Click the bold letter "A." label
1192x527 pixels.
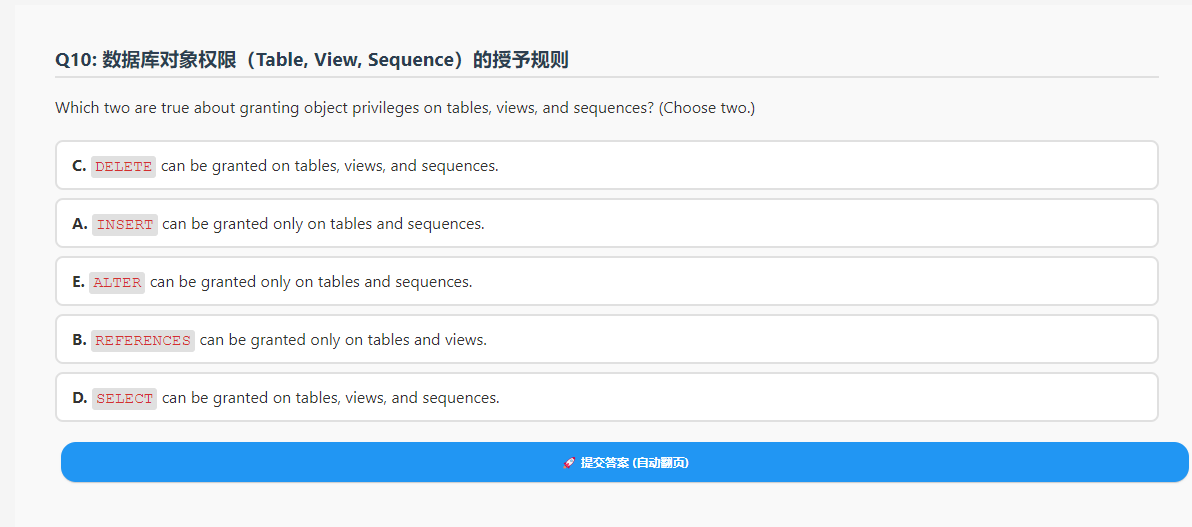coord(80,224)
